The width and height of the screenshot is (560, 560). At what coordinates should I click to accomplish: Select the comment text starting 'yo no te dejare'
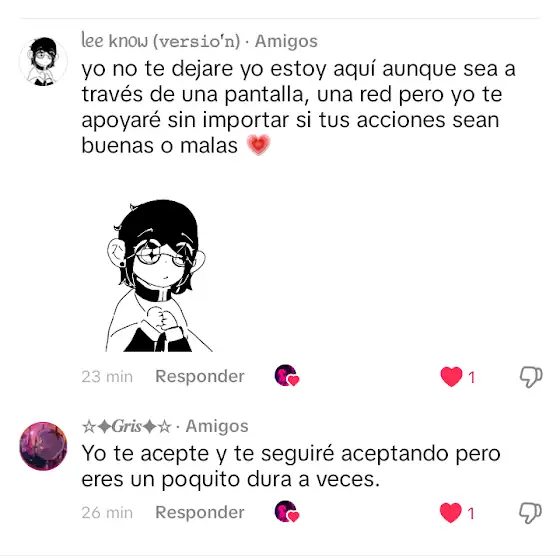point(298,107)
